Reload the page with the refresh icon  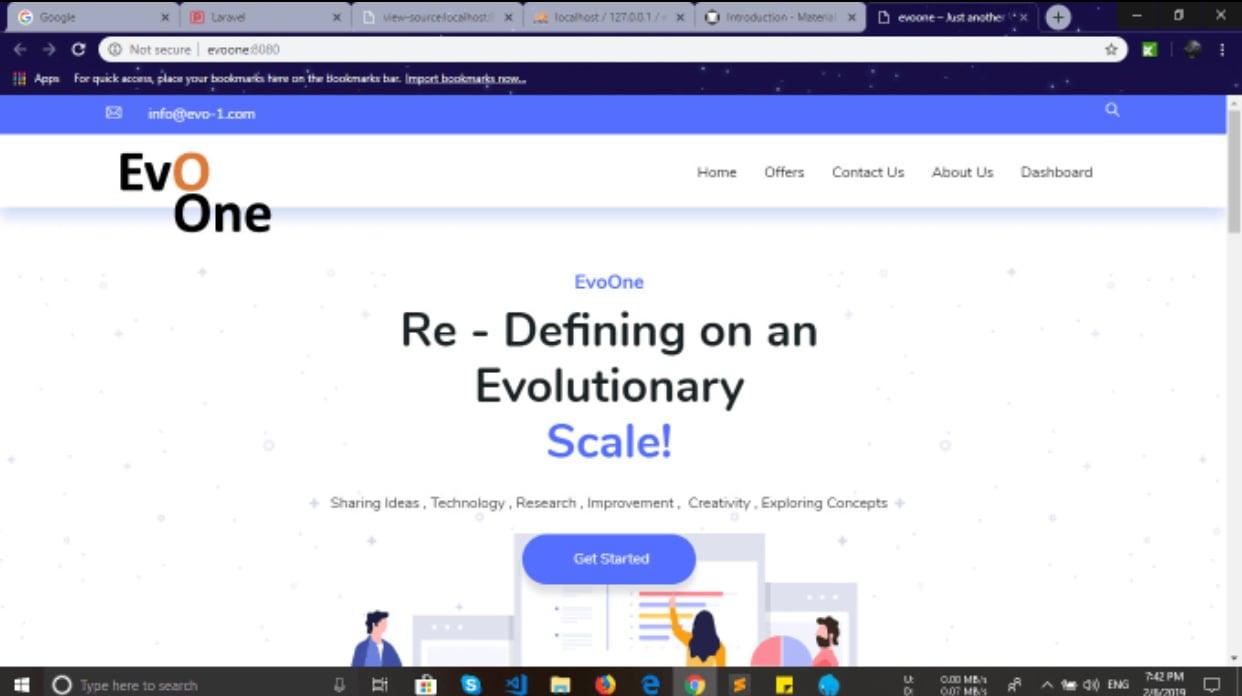78,50
